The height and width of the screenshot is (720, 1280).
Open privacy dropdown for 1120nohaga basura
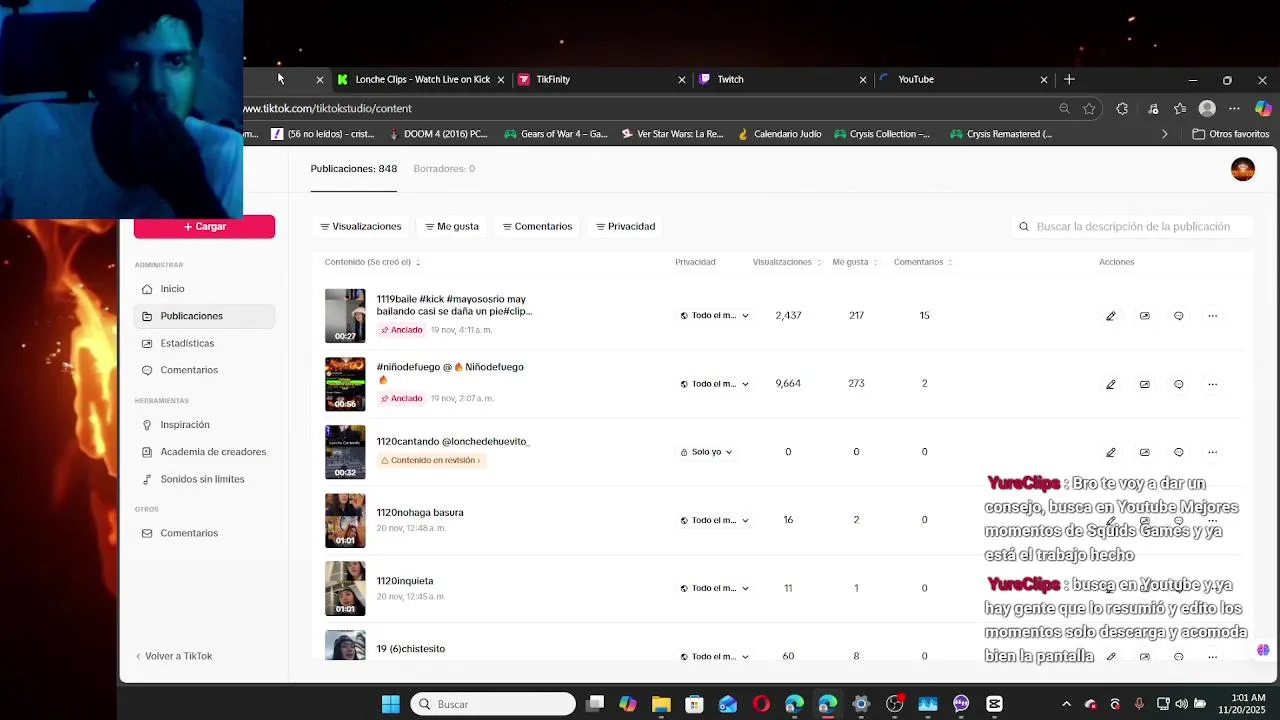714,520
